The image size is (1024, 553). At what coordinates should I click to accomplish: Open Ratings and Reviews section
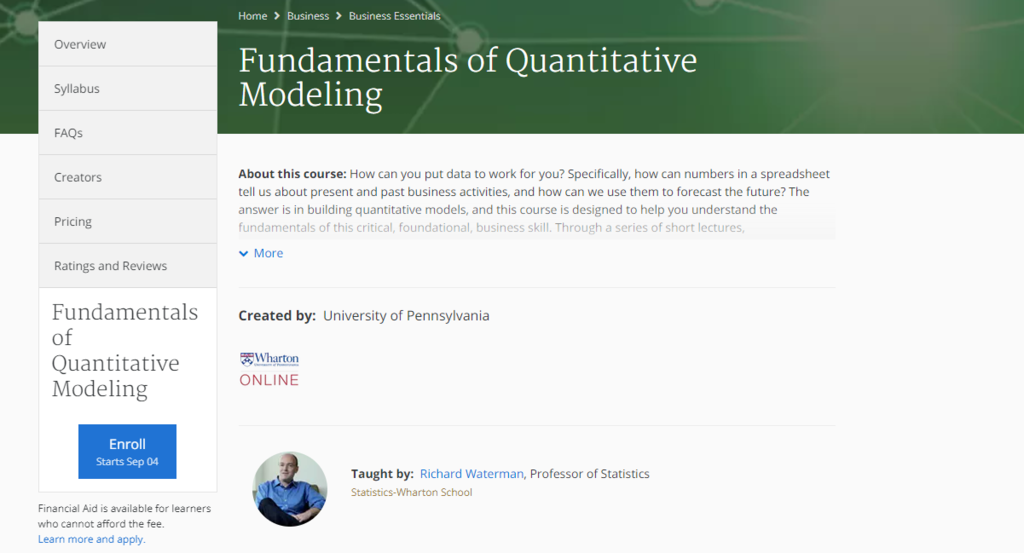coord(128,266)
